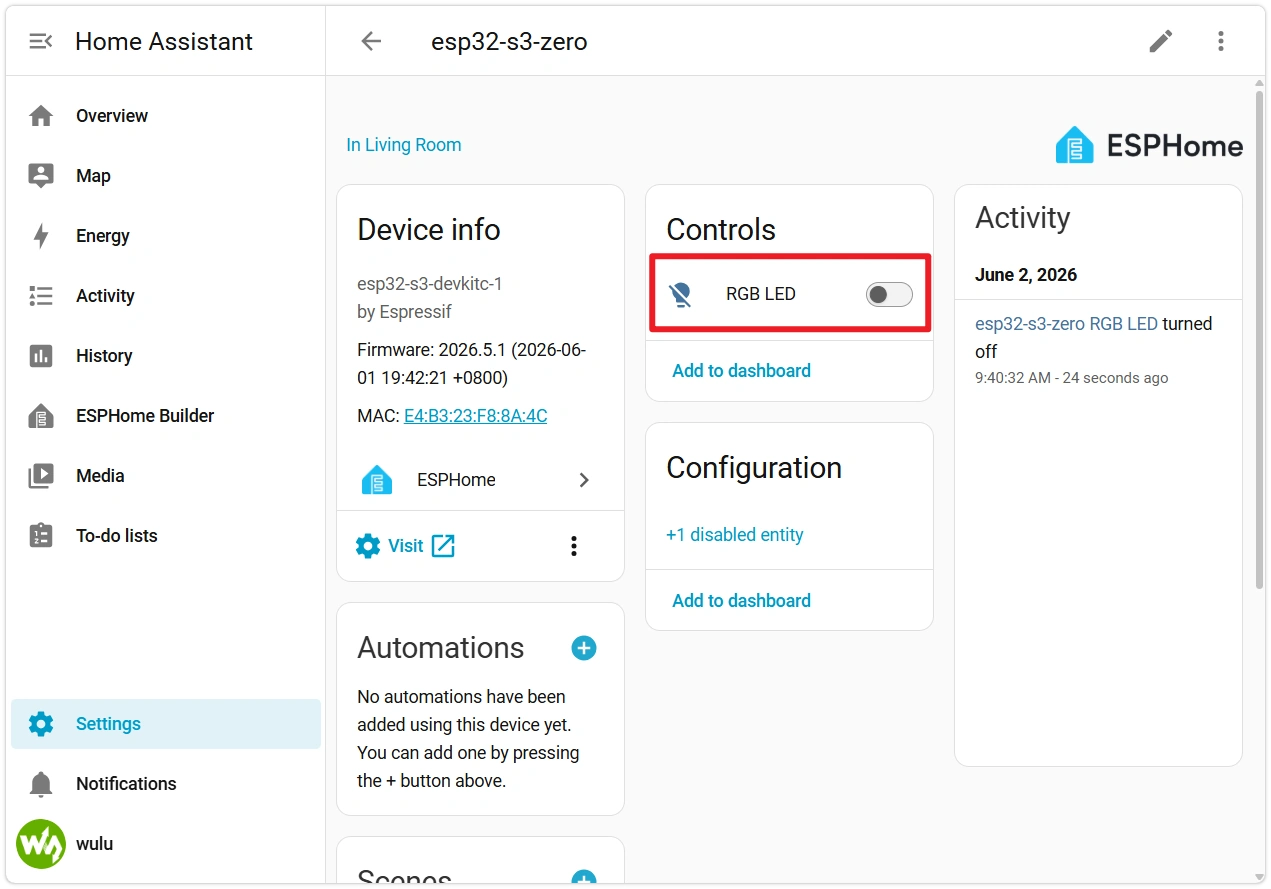Click the To-do lists clipboard icon

(x=41, y=536)
